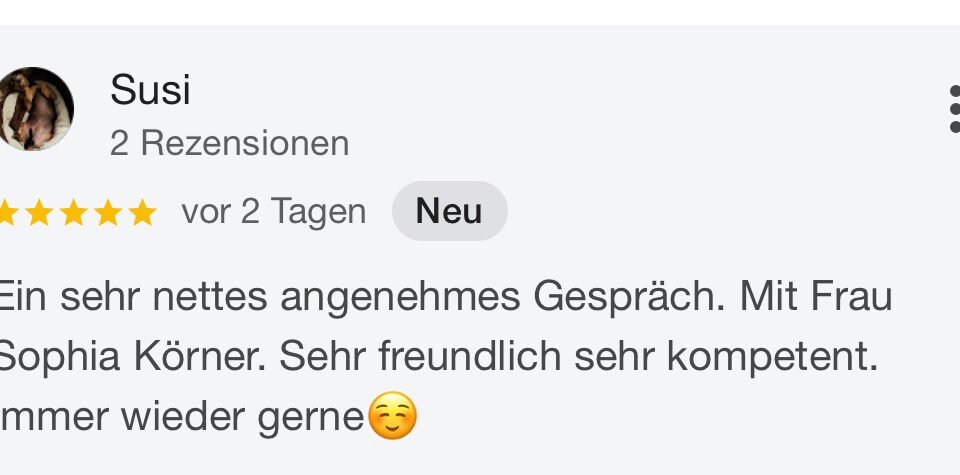Image resolution: width=960 pixels, height=475 pixels.
Task: Click the fifth and last rating star
Action: tap(142, 212)
